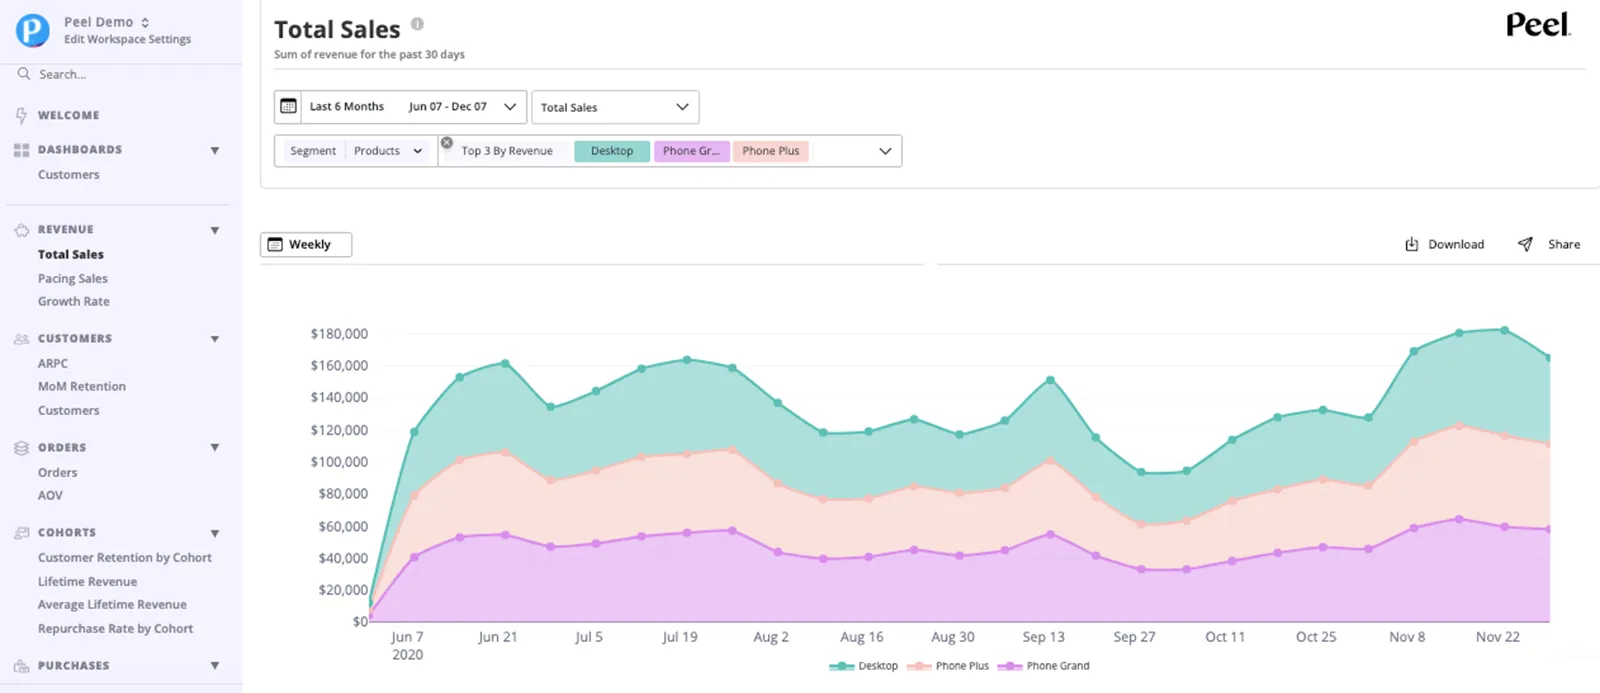Screen dimensions: 1600x693
Task: Open the Total Sales metric dropdown
Action: point(615,107)
